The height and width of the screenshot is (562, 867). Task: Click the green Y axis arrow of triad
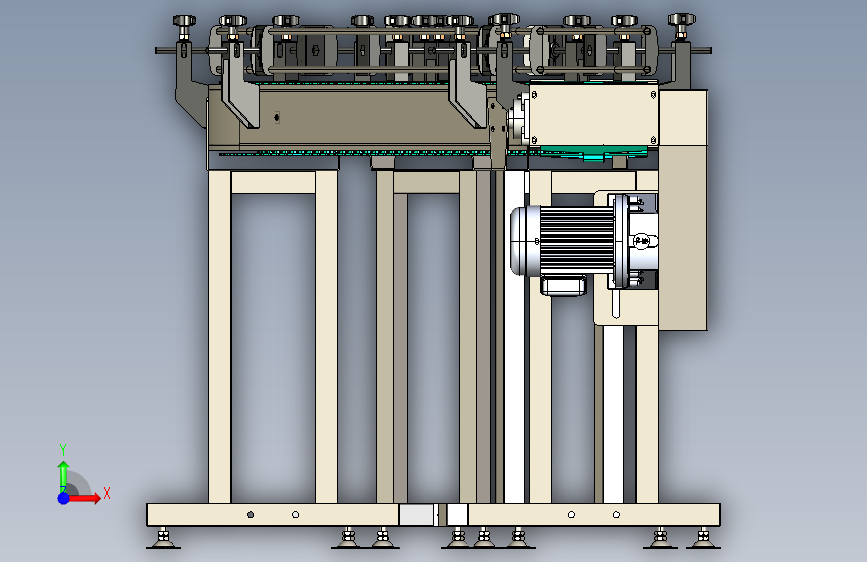coord(64,477)
